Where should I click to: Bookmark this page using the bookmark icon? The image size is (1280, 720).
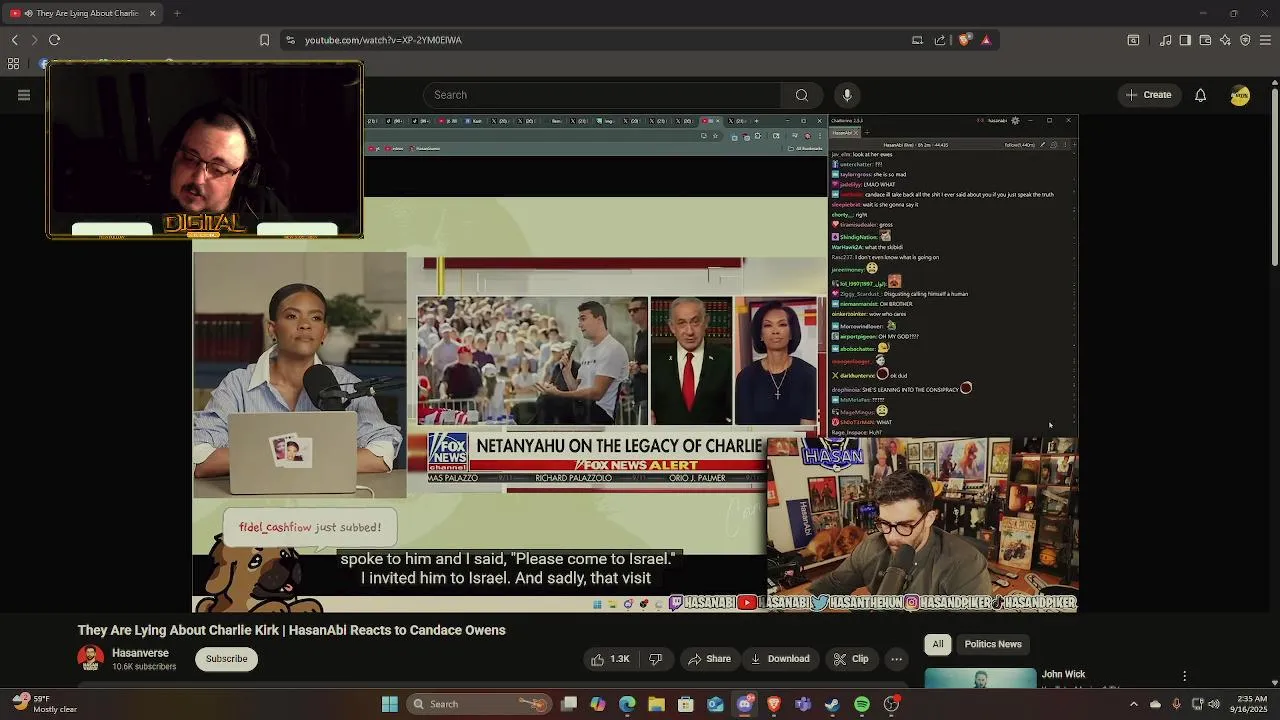(264, 40)
